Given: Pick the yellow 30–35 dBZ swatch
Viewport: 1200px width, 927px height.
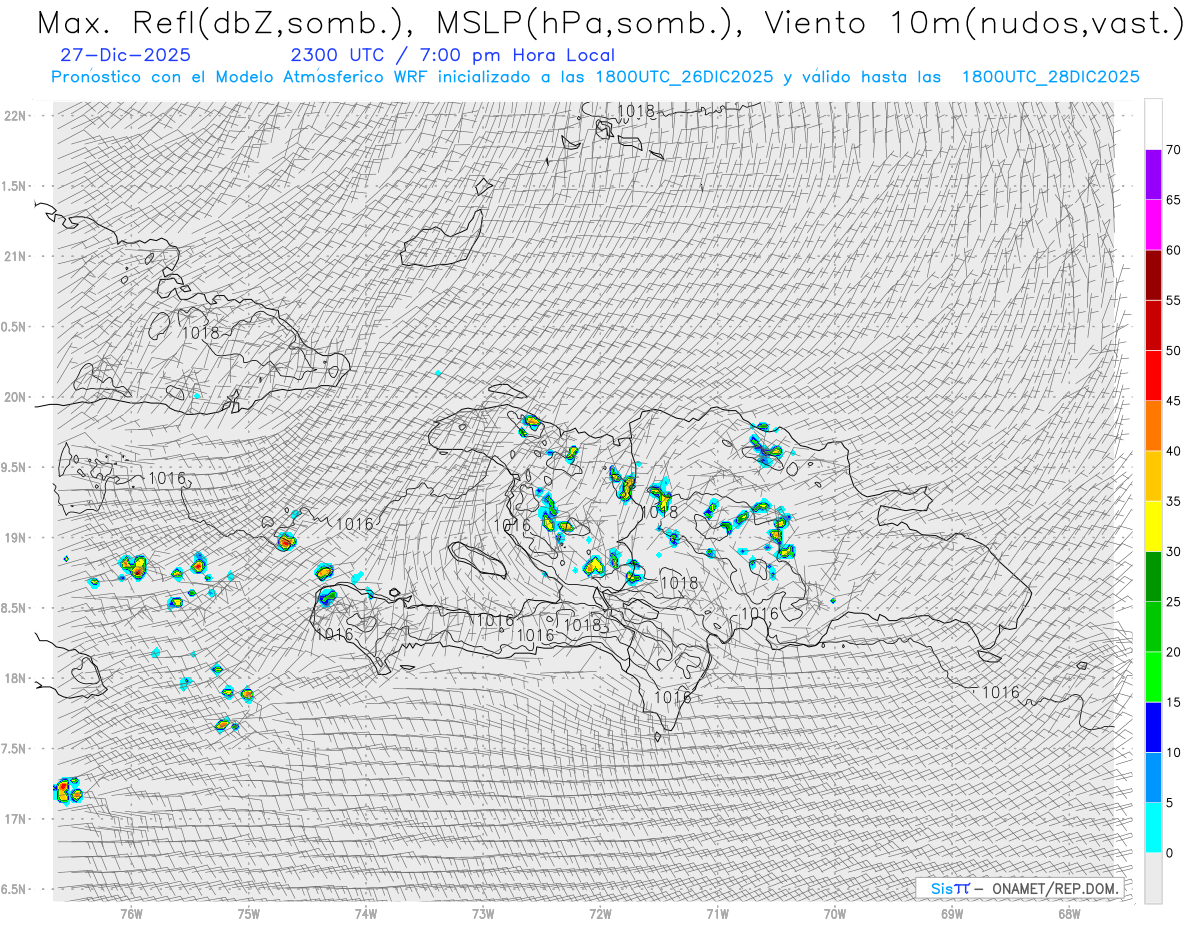Looking at the screenshot, I should pos(1153,526).
